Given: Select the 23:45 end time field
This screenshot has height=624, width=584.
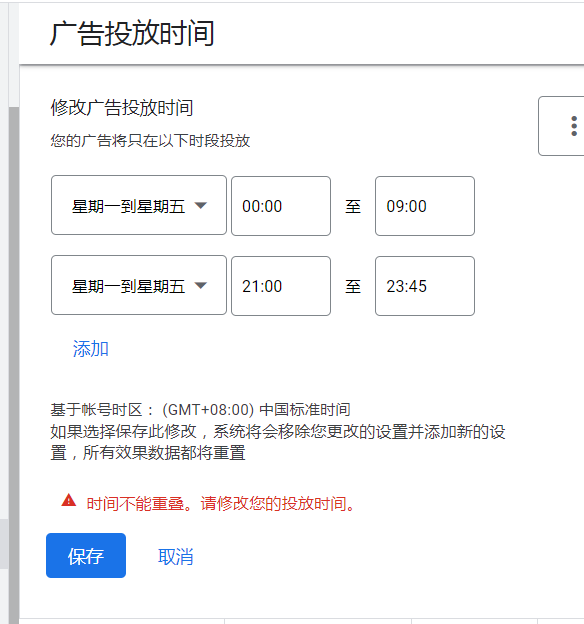Looking at the screenshot, I should tap(425, 286).
